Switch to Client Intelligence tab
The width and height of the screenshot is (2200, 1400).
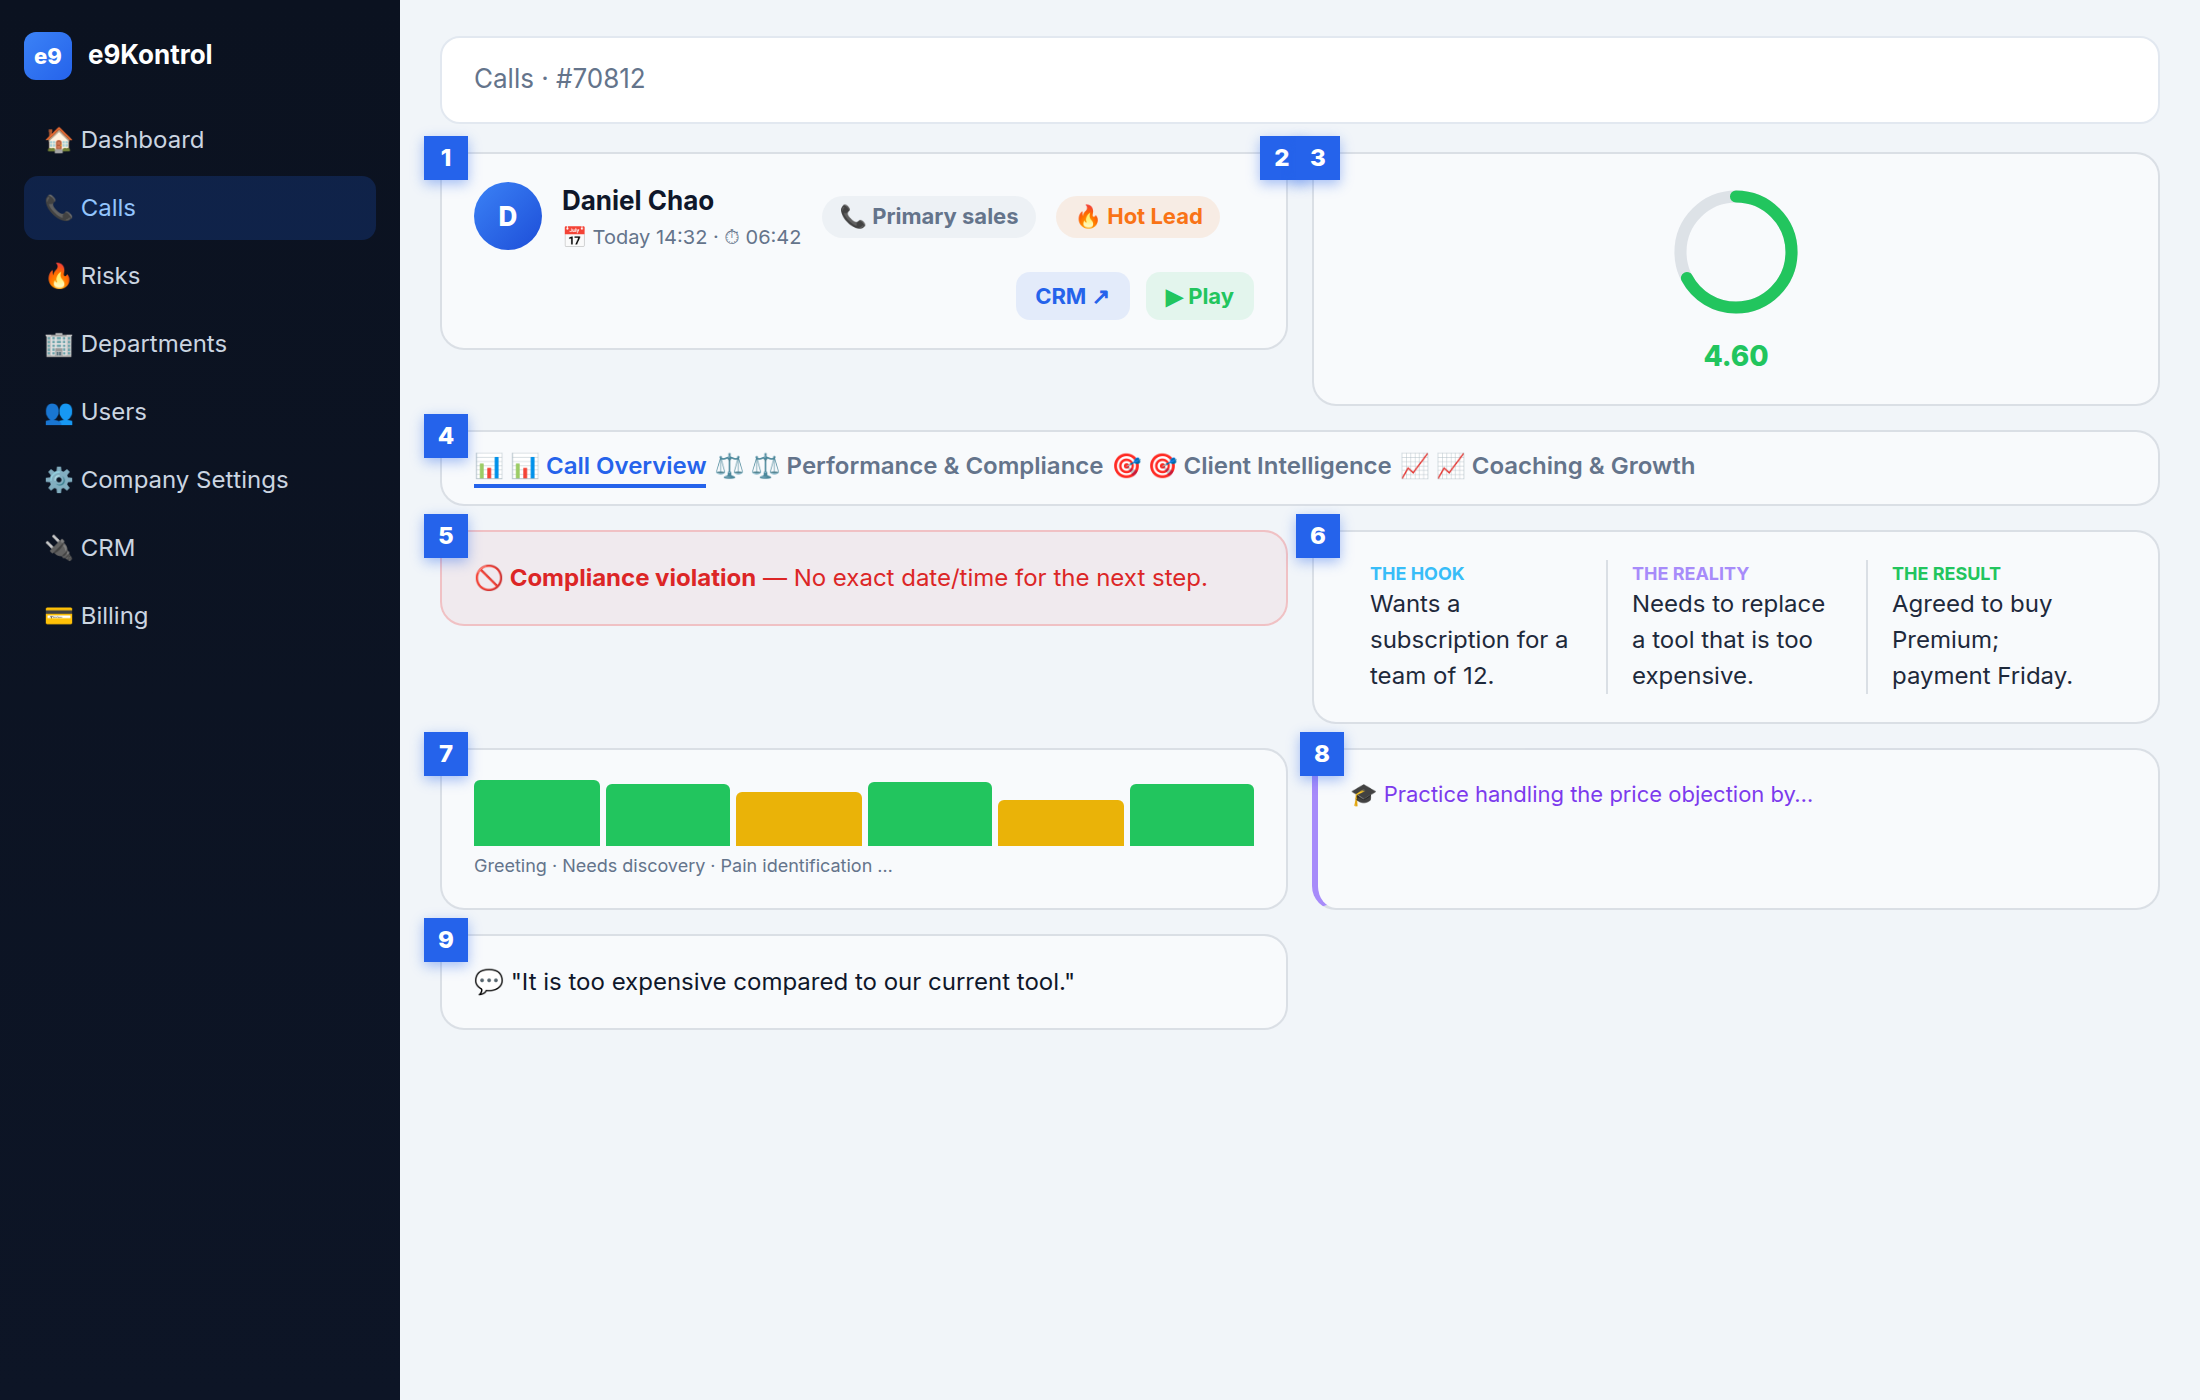point(1252,466)
